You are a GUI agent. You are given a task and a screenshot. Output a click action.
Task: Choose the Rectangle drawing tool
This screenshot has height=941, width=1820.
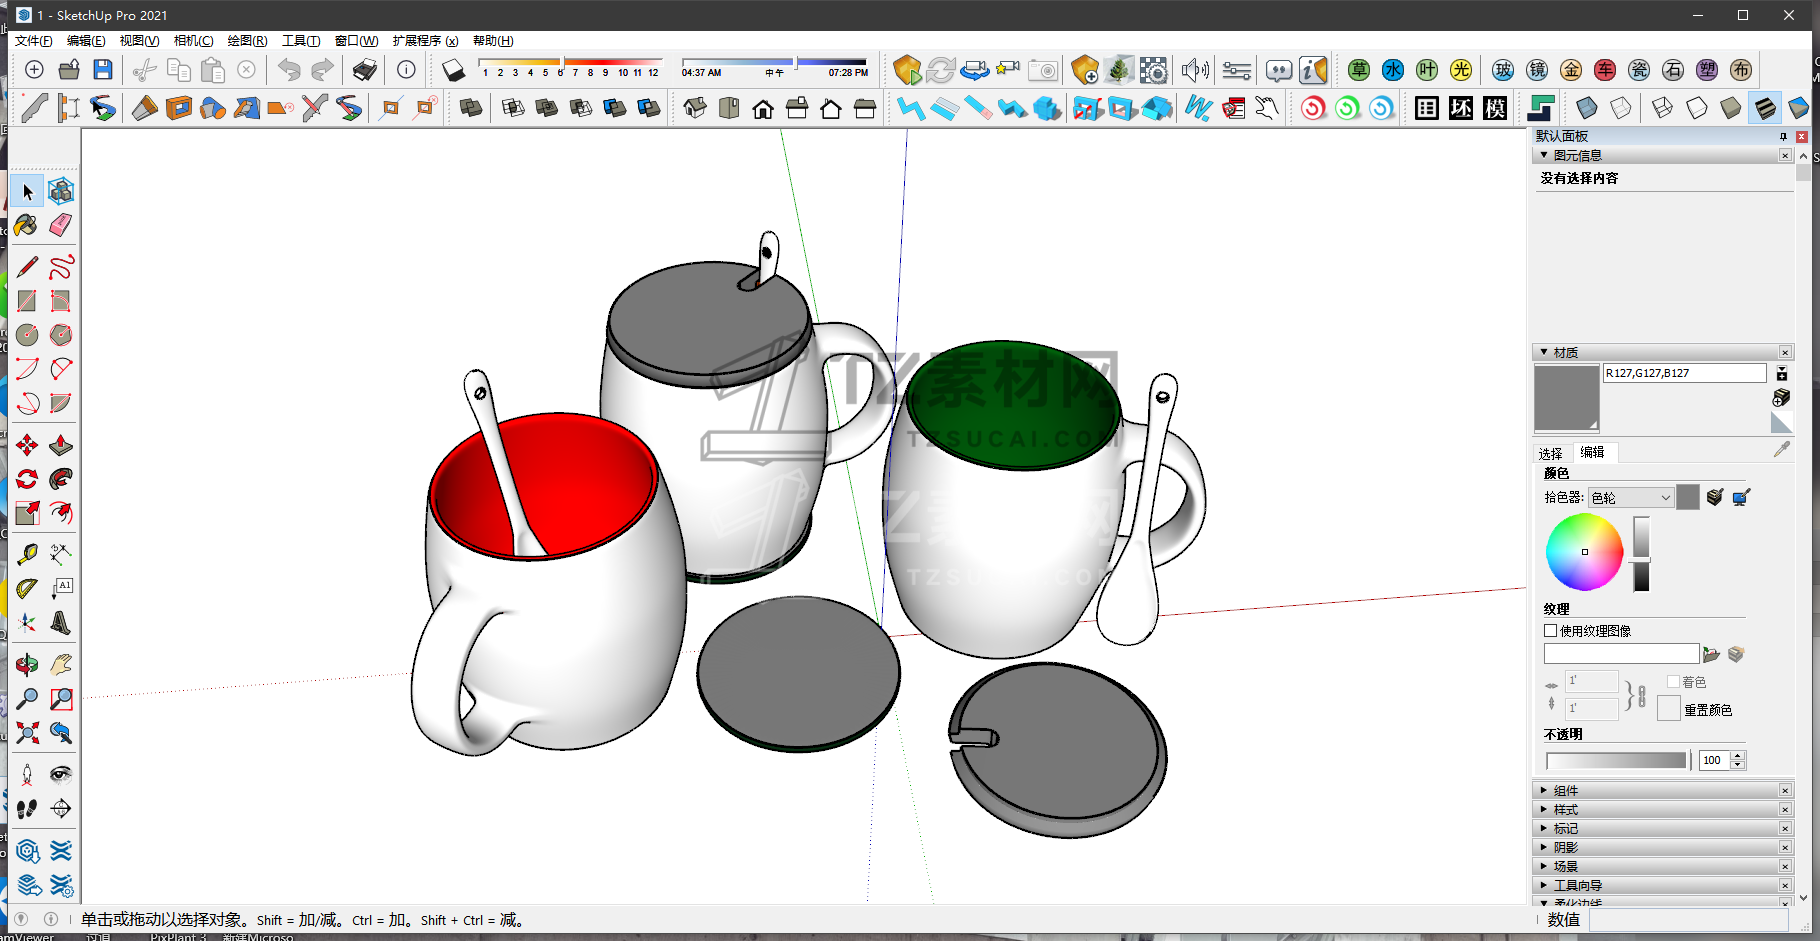[x=27, y=301]
